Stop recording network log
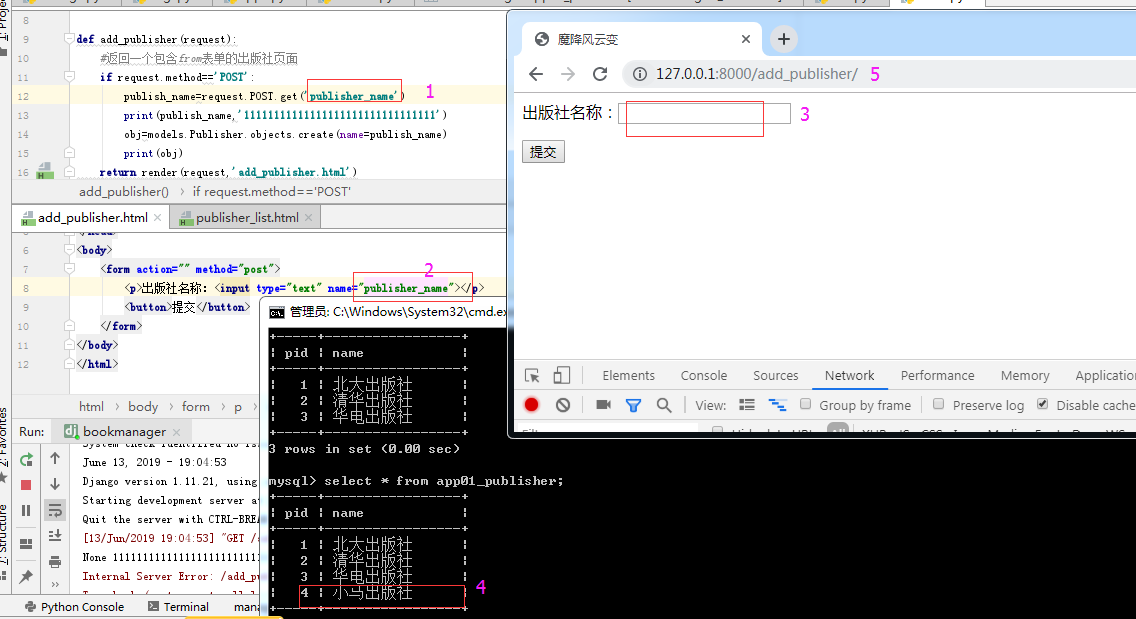 pyautogui.click(x=532, y=405)
